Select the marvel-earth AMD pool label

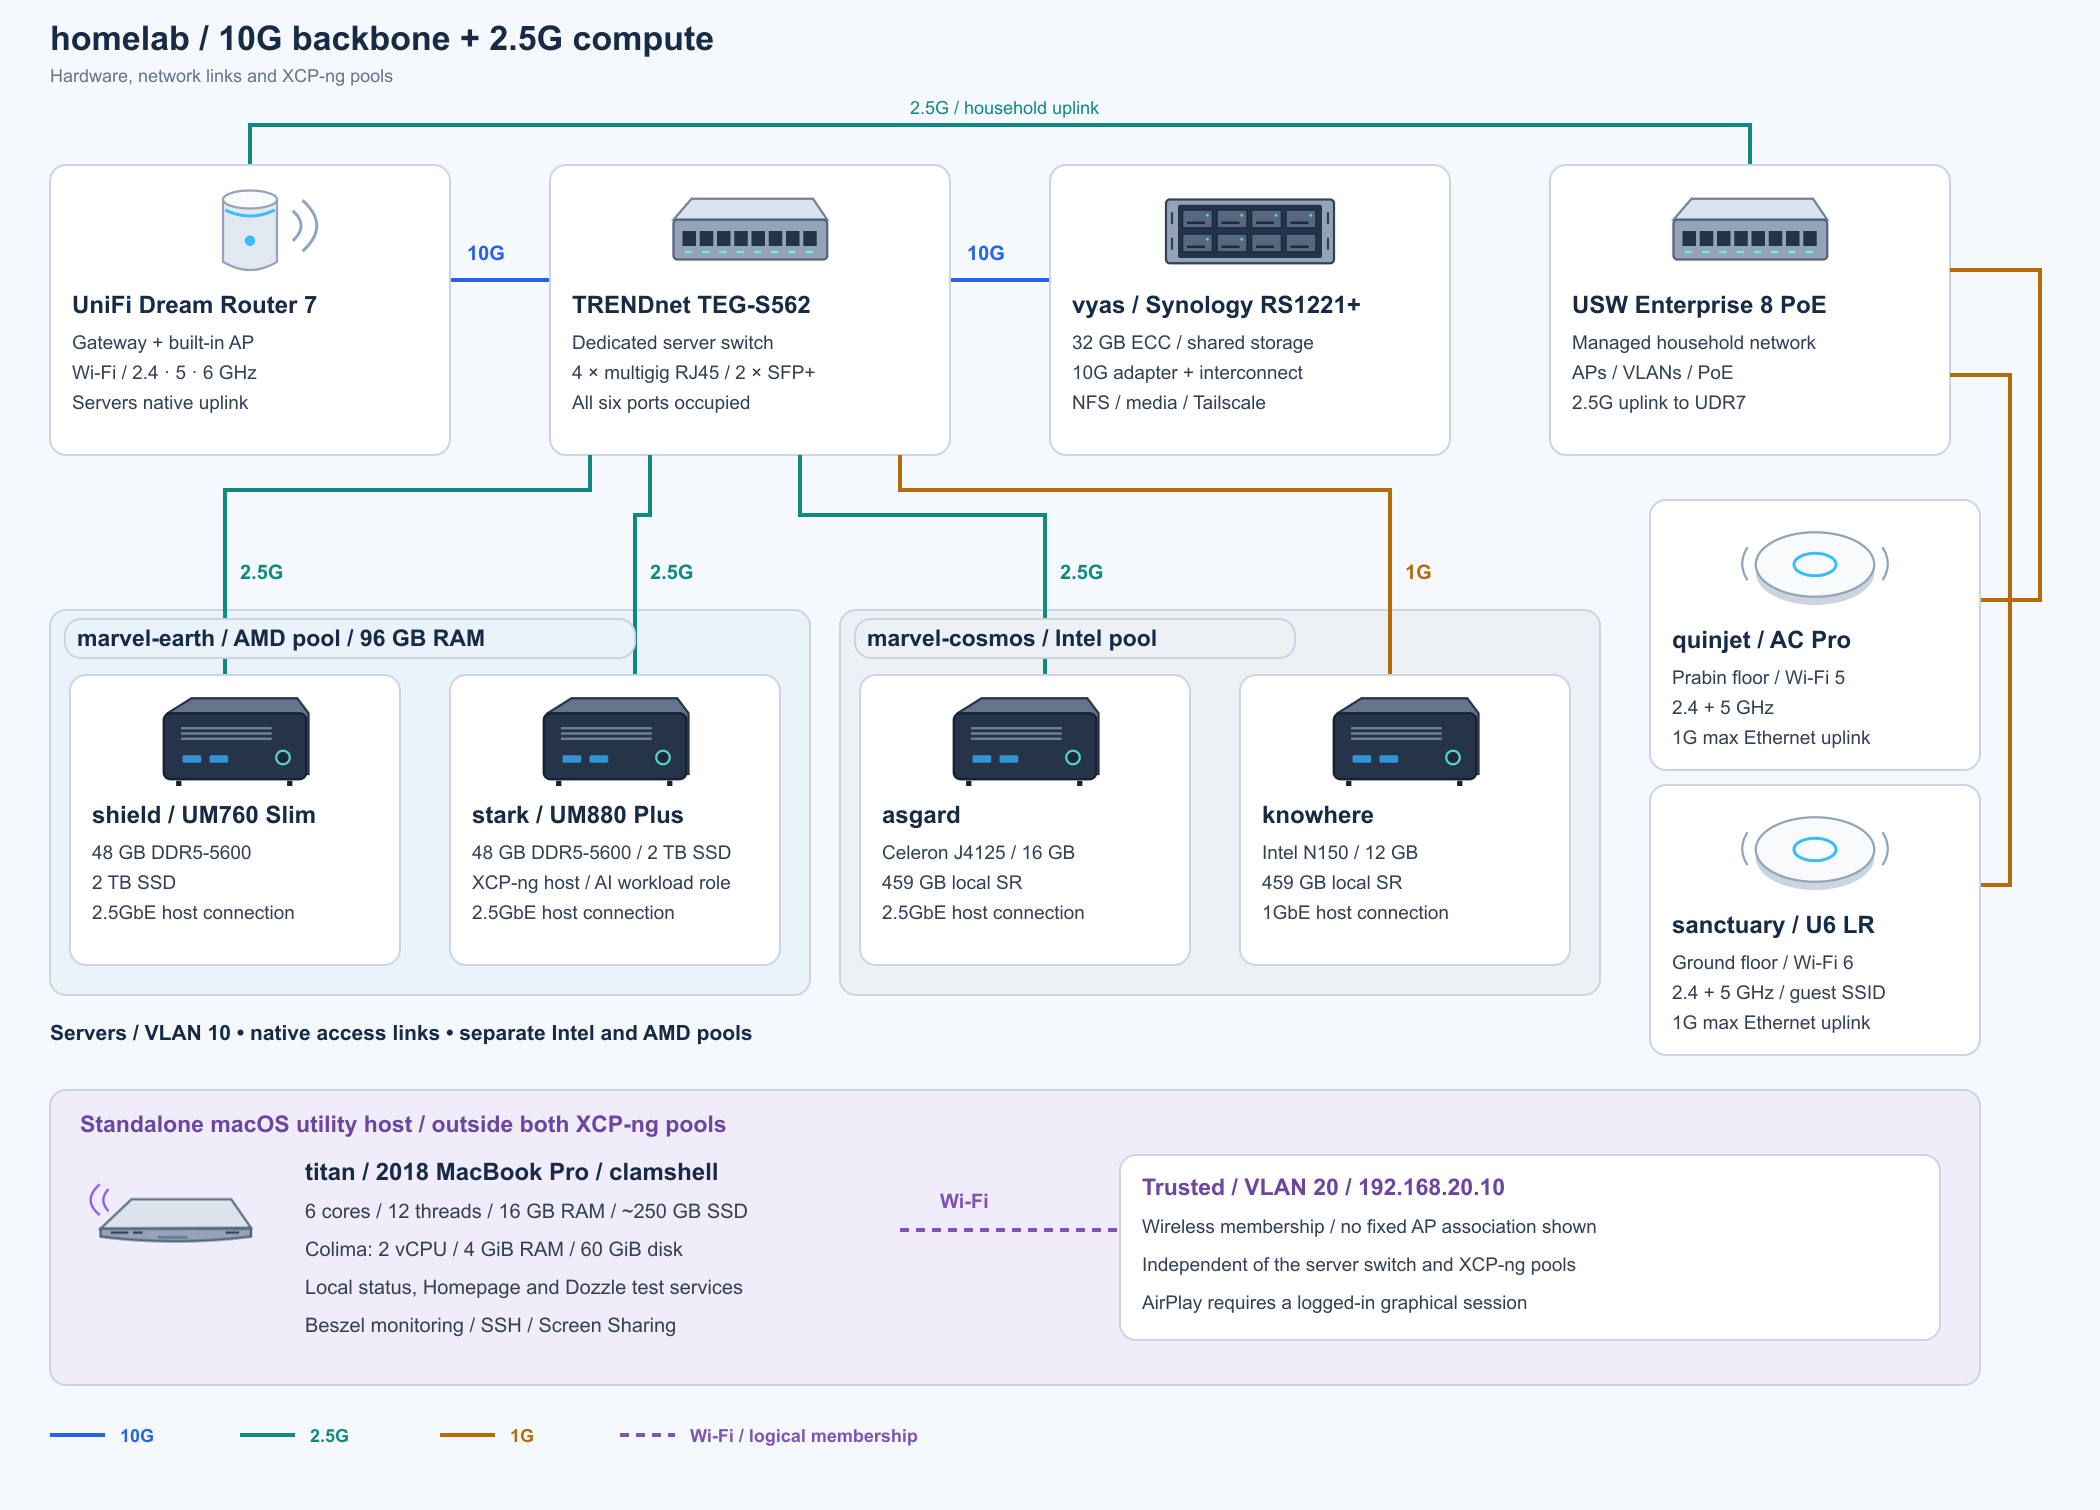click(349, 638)
